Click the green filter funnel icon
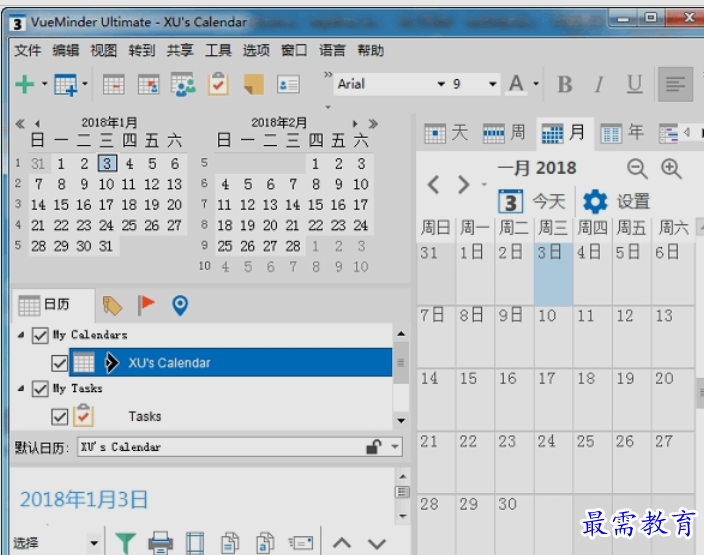 click(124, 543)
